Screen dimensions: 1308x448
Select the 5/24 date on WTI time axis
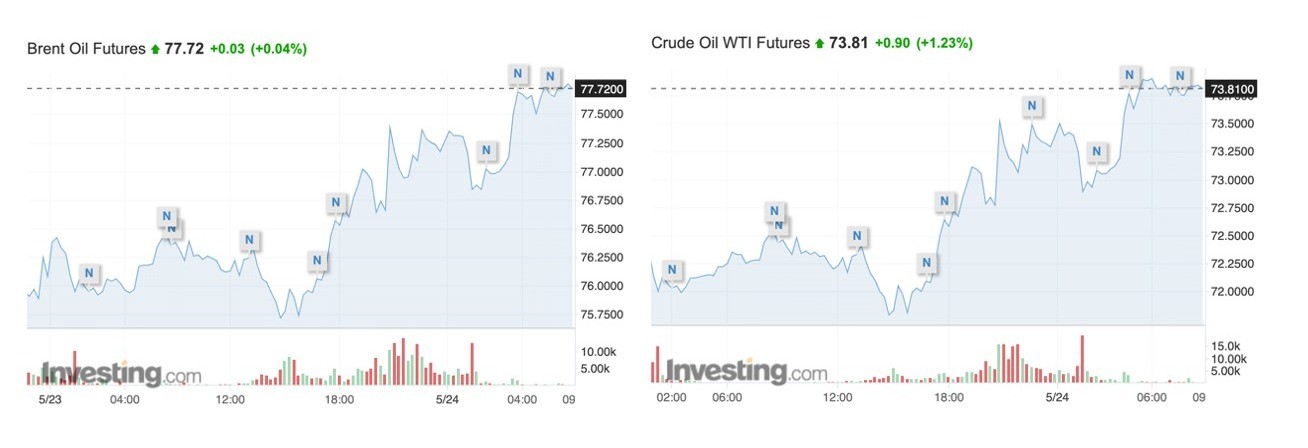click(x=1057, y=397)
